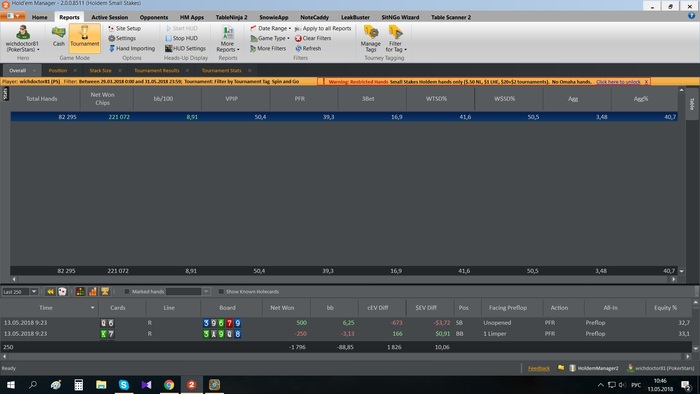This screenshot has height=394, width=700.
Task: Select the Cash game mode icon
Action: pyautogui.click(x=58, y=36)
